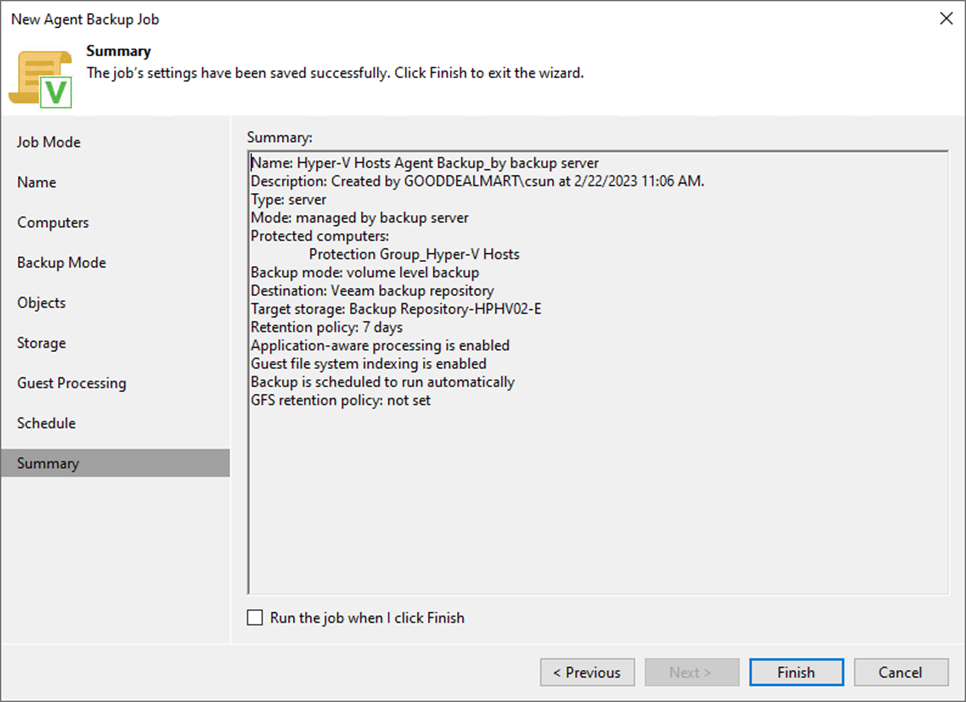Click the Description line with GOODDEALMART
The width and height of the screenshot is (966, 702).
point(477,181)
